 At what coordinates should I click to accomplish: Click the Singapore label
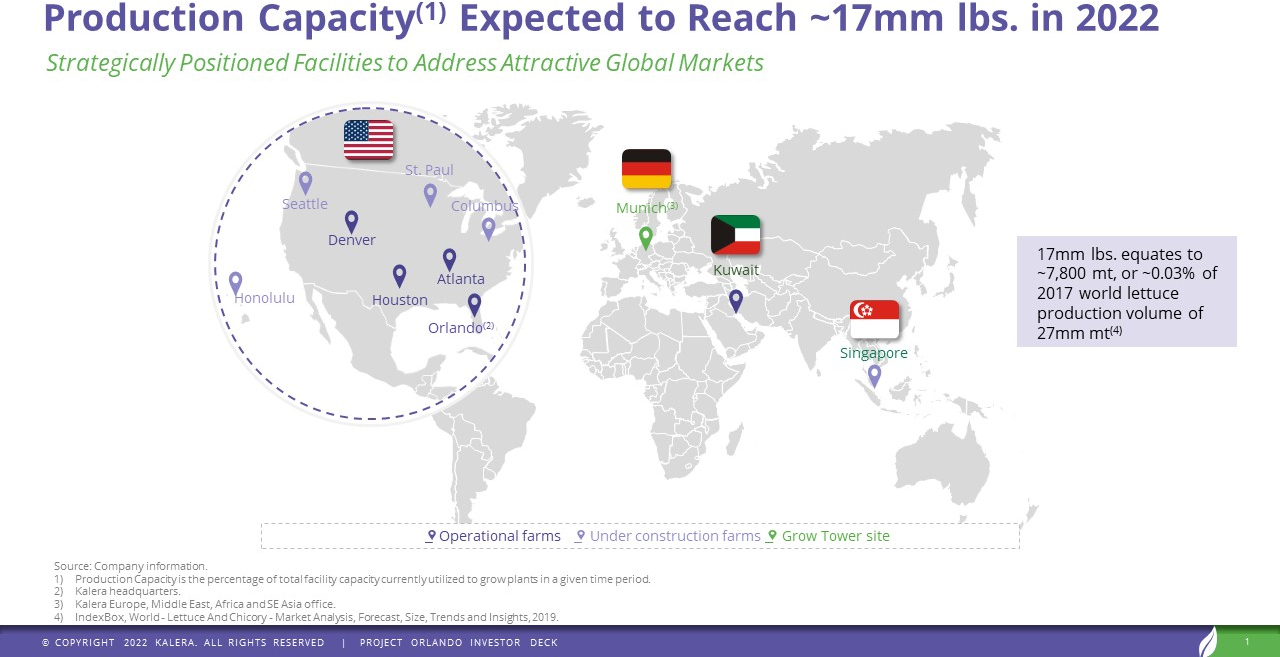coord(874,353)
